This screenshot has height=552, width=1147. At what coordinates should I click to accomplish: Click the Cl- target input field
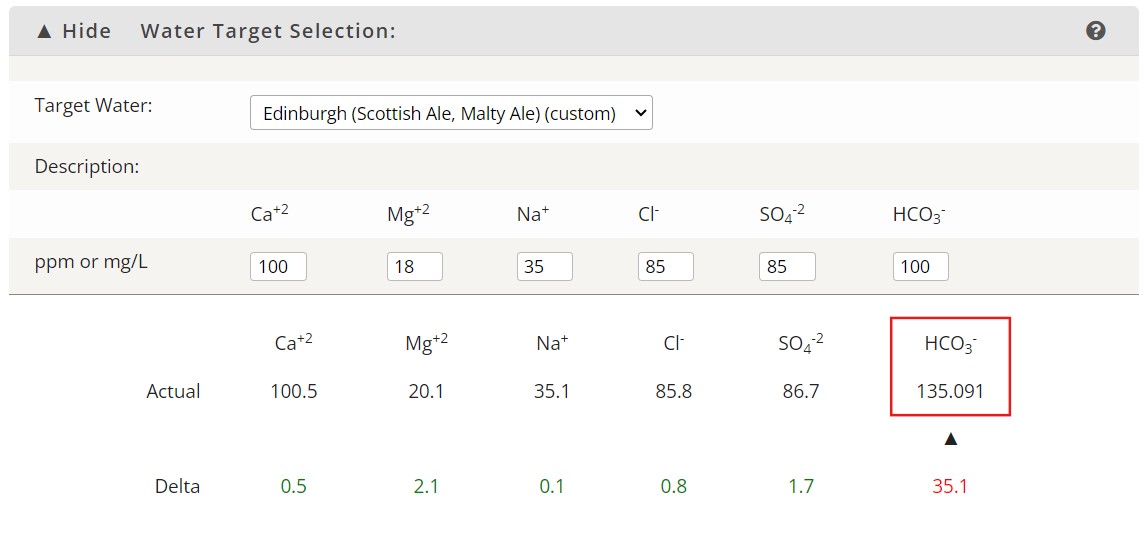666,266
